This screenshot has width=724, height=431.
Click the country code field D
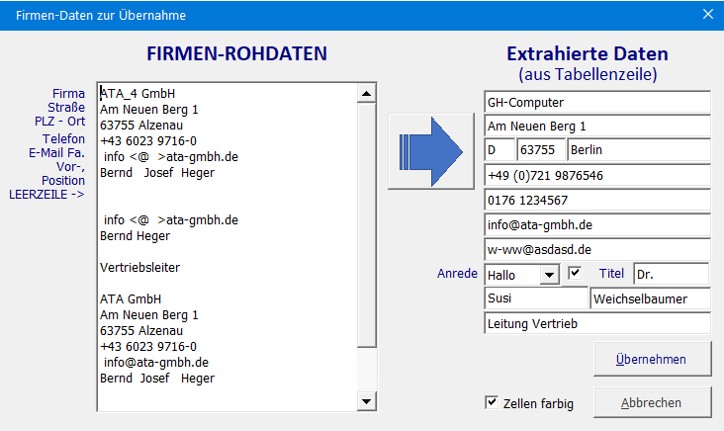(500, 150)
